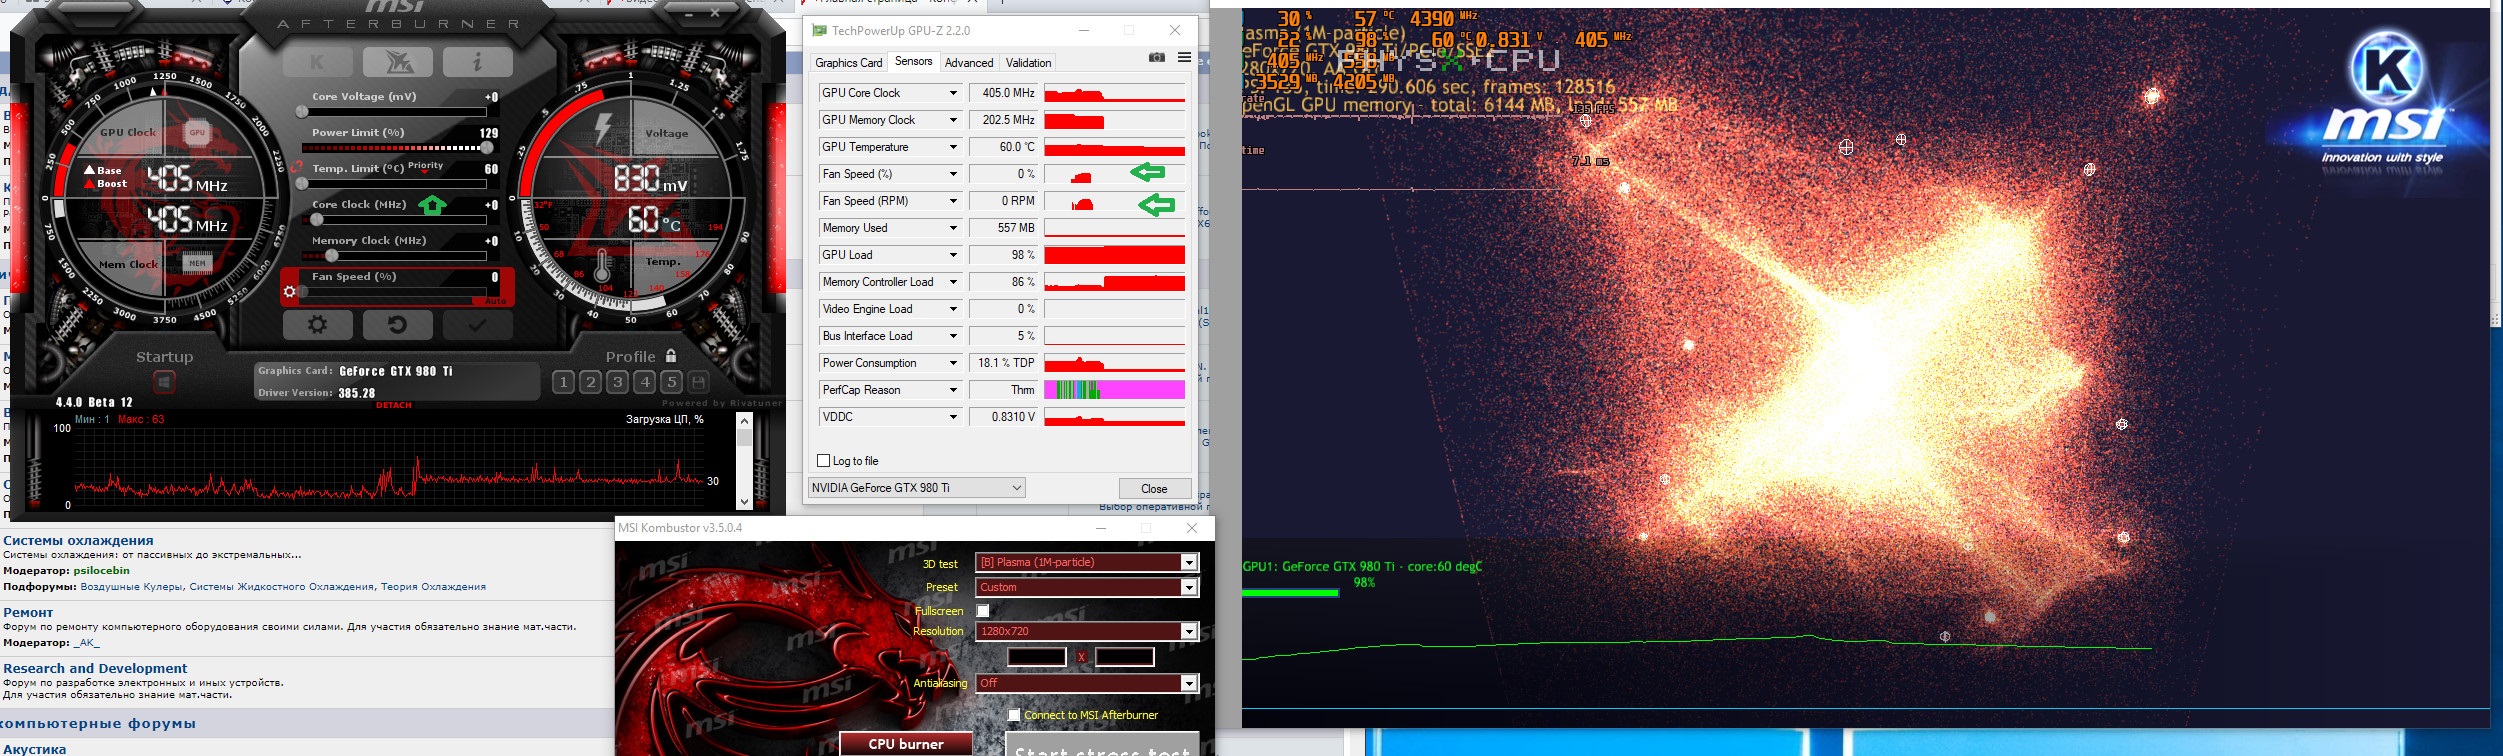Click the GPU-Z title bar app icon
Viewport: 2503px width, 756px height.
pos(819,31)
